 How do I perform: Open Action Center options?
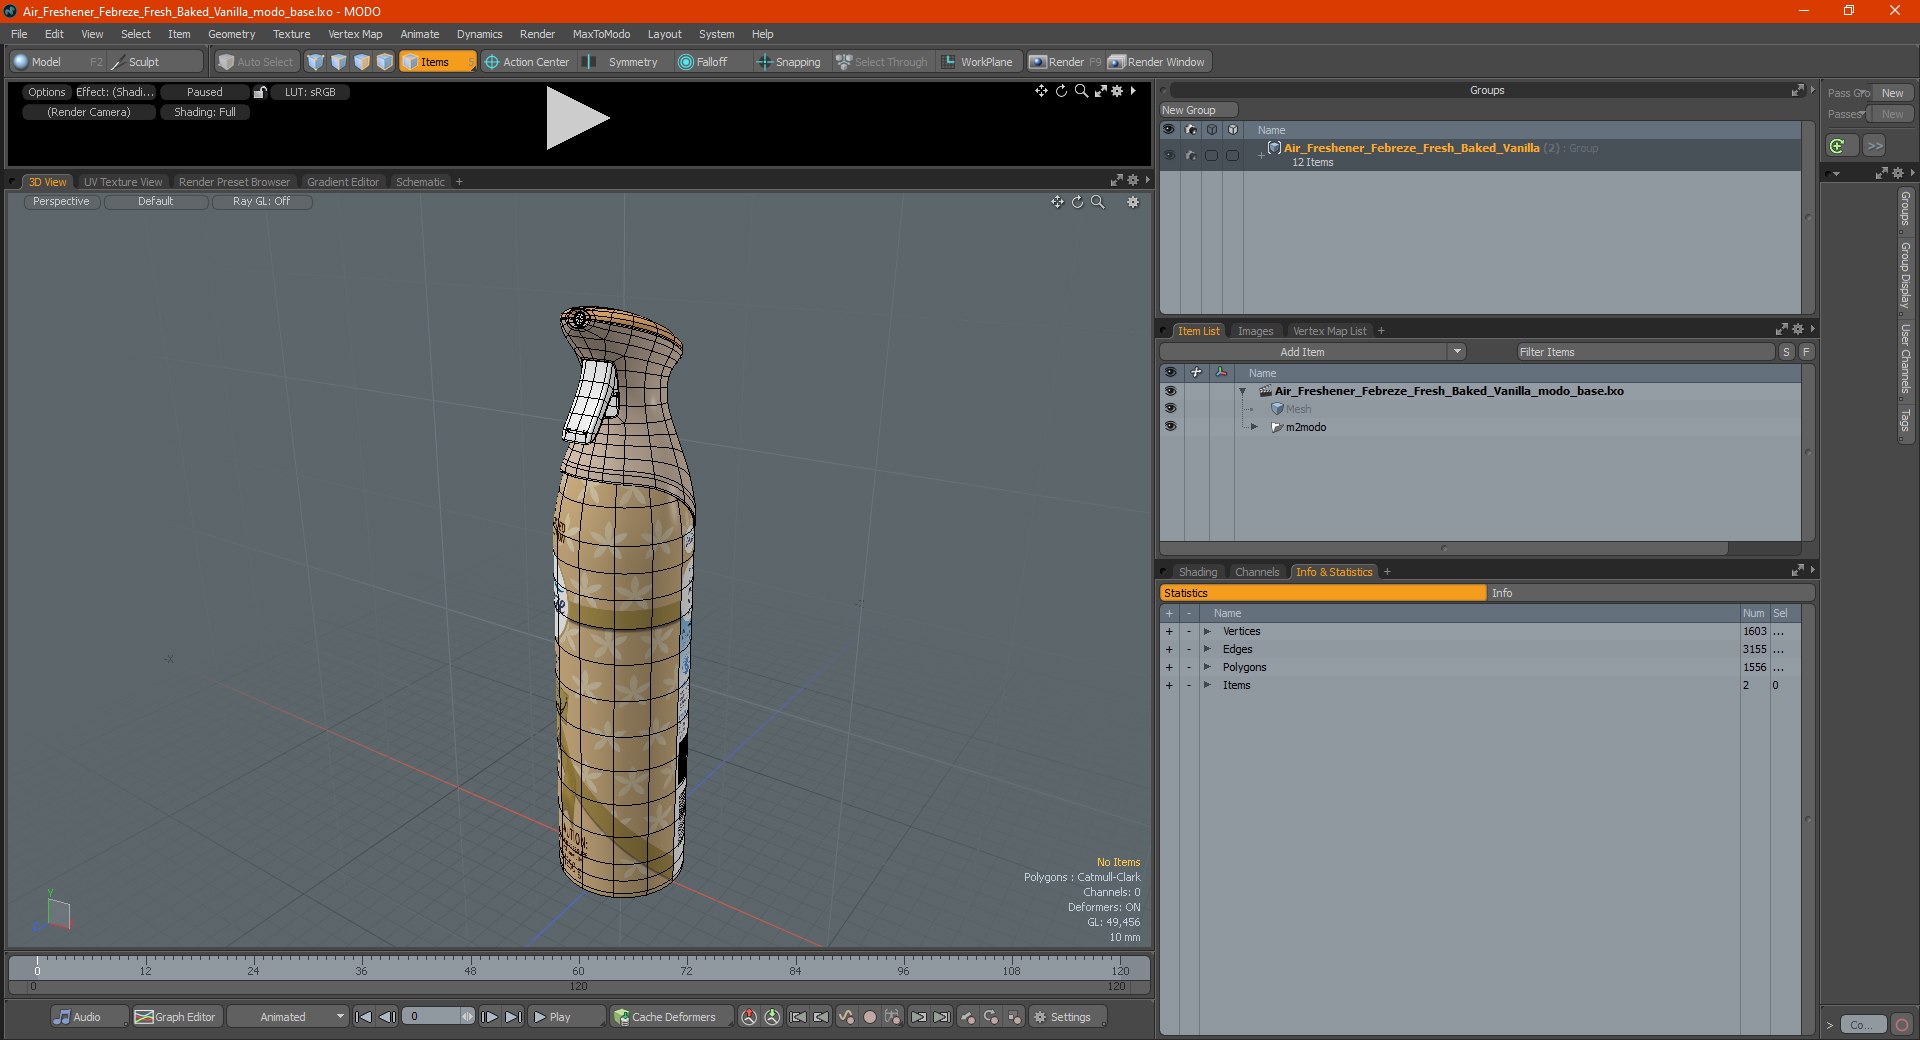(x=527, y=62)
